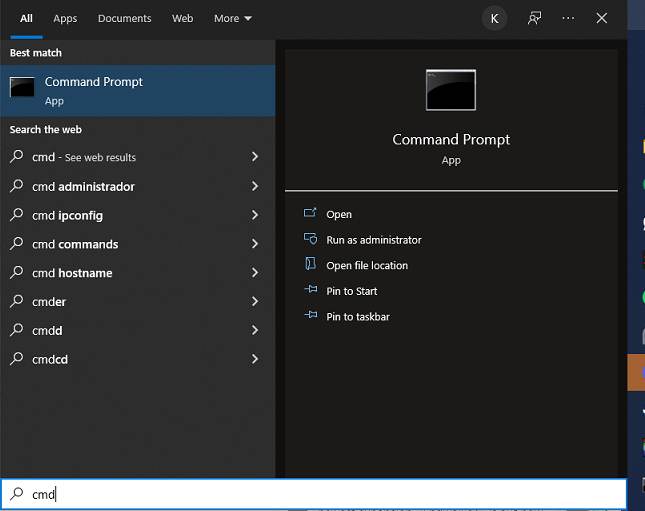Open the three-dot options menu

coord(568,18)
